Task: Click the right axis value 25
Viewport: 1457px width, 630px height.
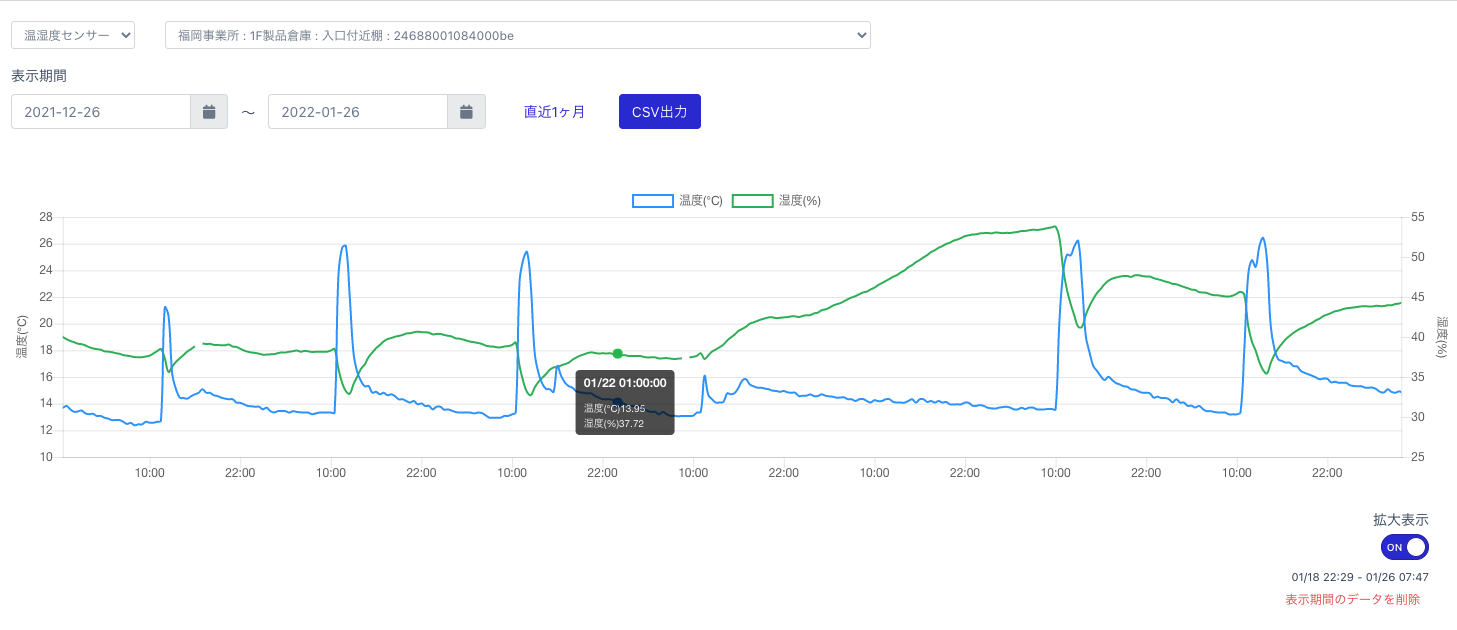Action: 1418,457
